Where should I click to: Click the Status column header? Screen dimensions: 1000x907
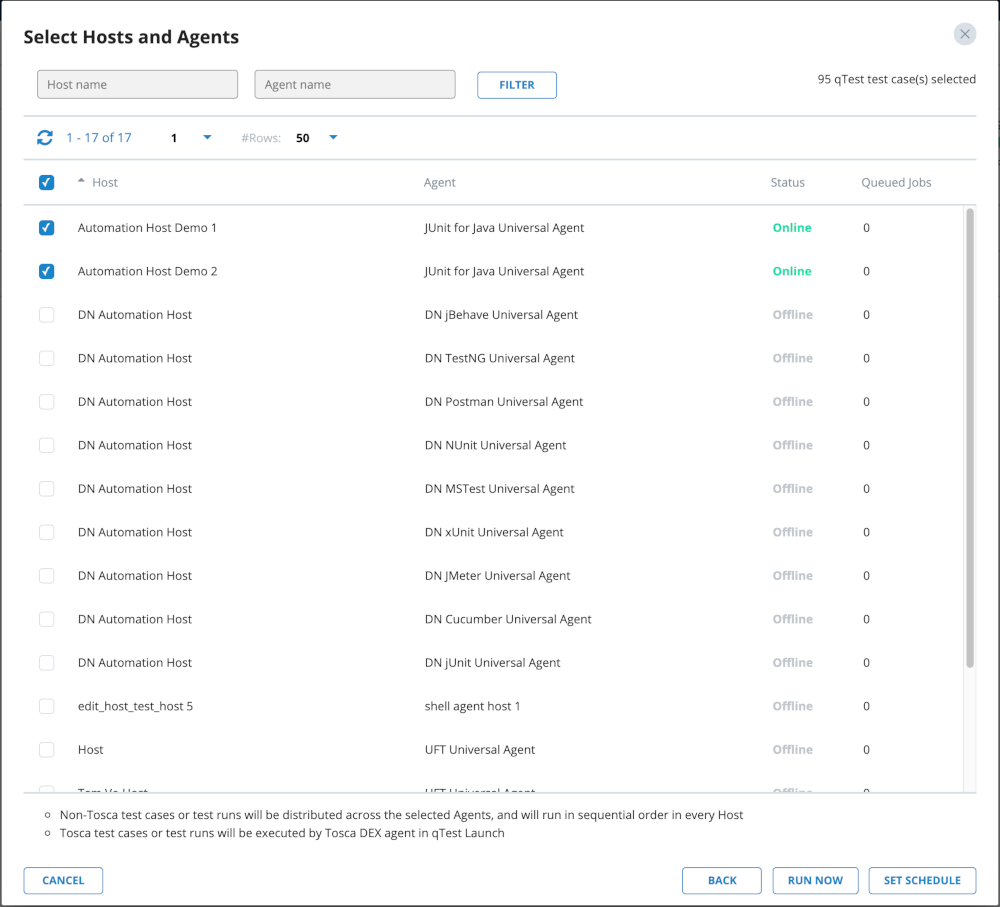coord(787,182)
